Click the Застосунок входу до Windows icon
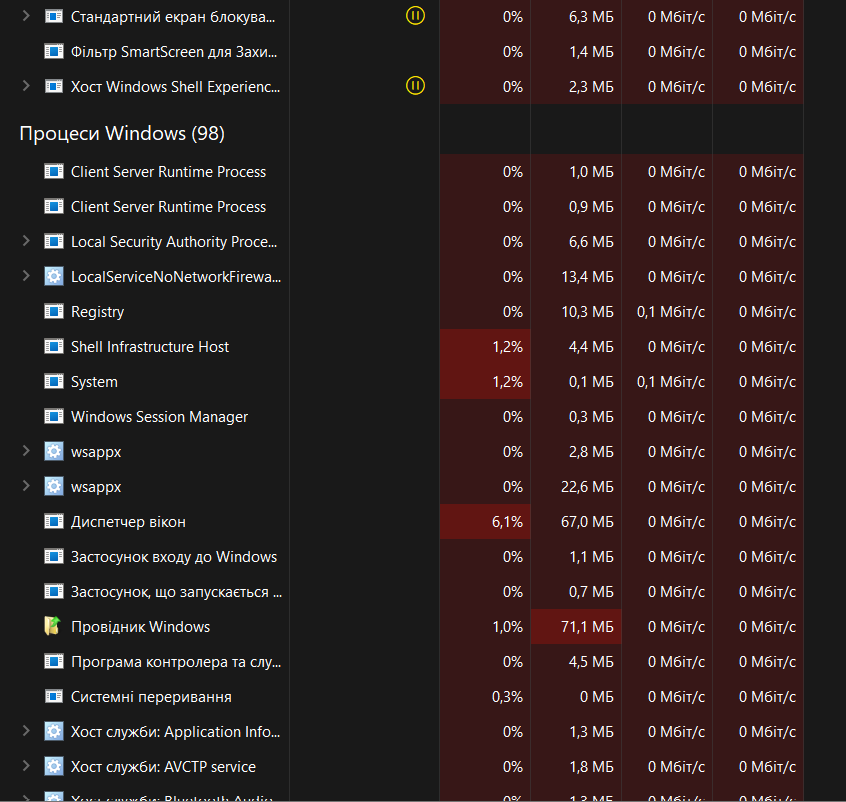The width and height of the screenshot is (846, 802). pos(53,556)
